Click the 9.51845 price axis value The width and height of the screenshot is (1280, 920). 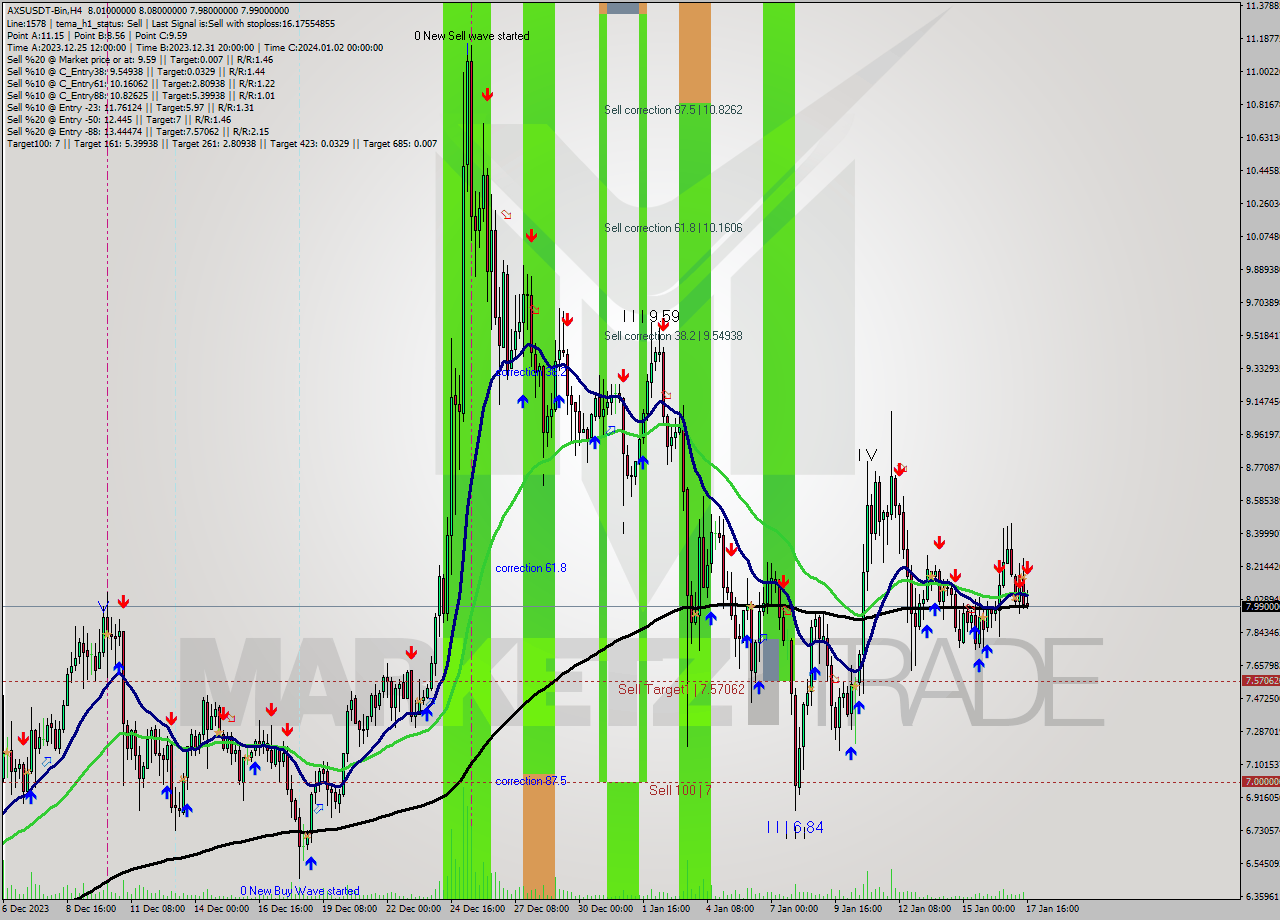pos(1262,335)
